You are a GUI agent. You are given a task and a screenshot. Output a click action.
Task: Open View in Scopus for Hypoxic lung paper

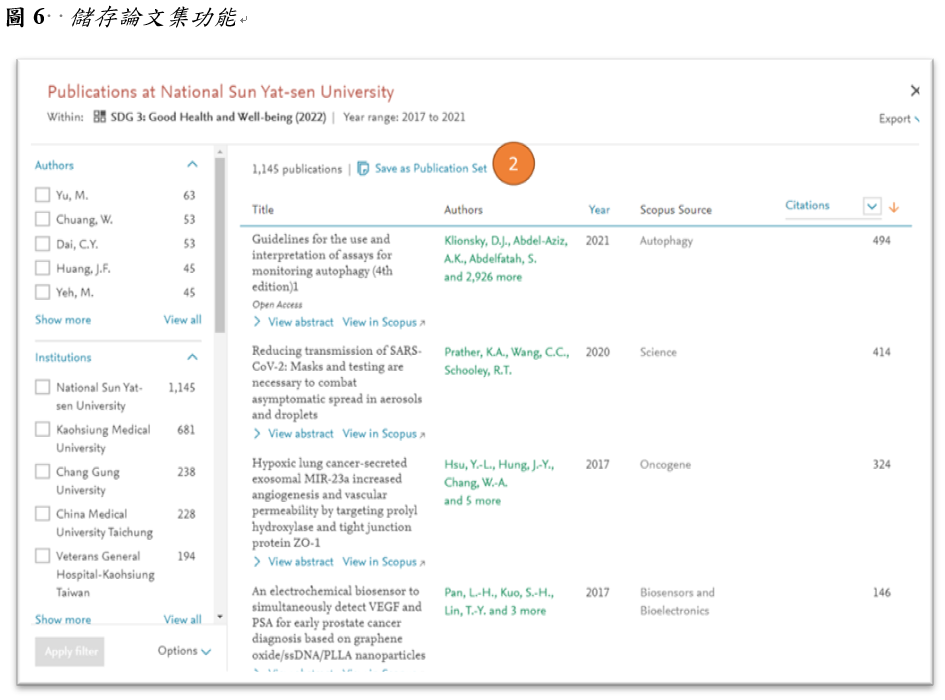tap(384, 561)
